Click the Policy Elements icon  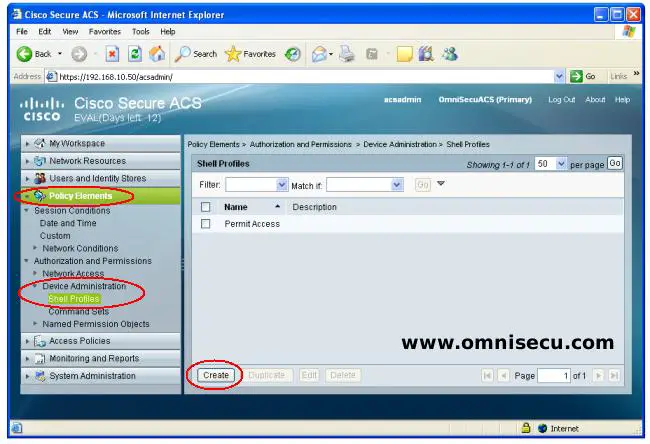coord(40,196)
